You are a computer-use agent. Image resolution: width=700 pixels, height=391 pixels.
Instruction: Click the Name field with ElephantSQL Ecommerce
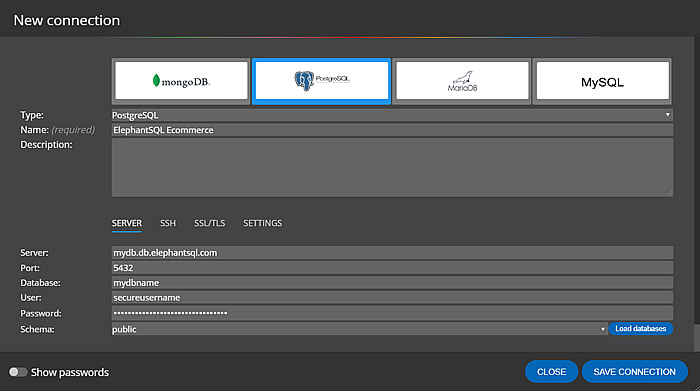392,130
